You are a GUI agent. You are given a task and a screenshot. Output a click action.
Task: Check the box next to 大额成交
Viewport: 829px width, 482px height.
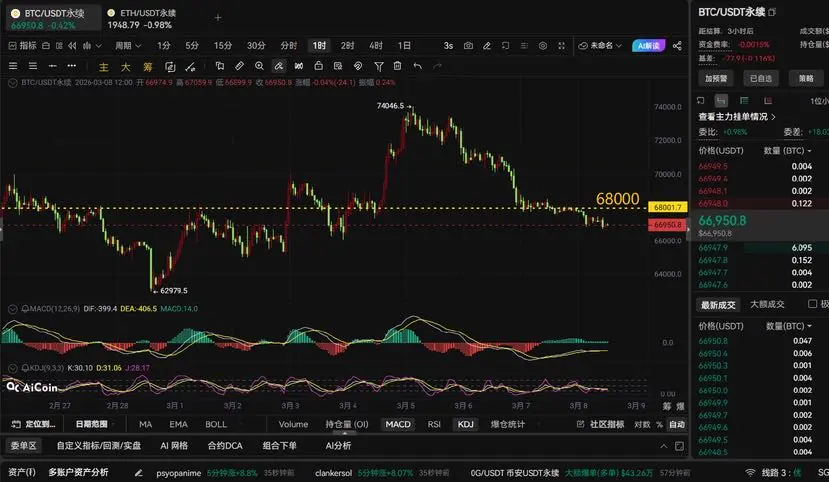812,304
